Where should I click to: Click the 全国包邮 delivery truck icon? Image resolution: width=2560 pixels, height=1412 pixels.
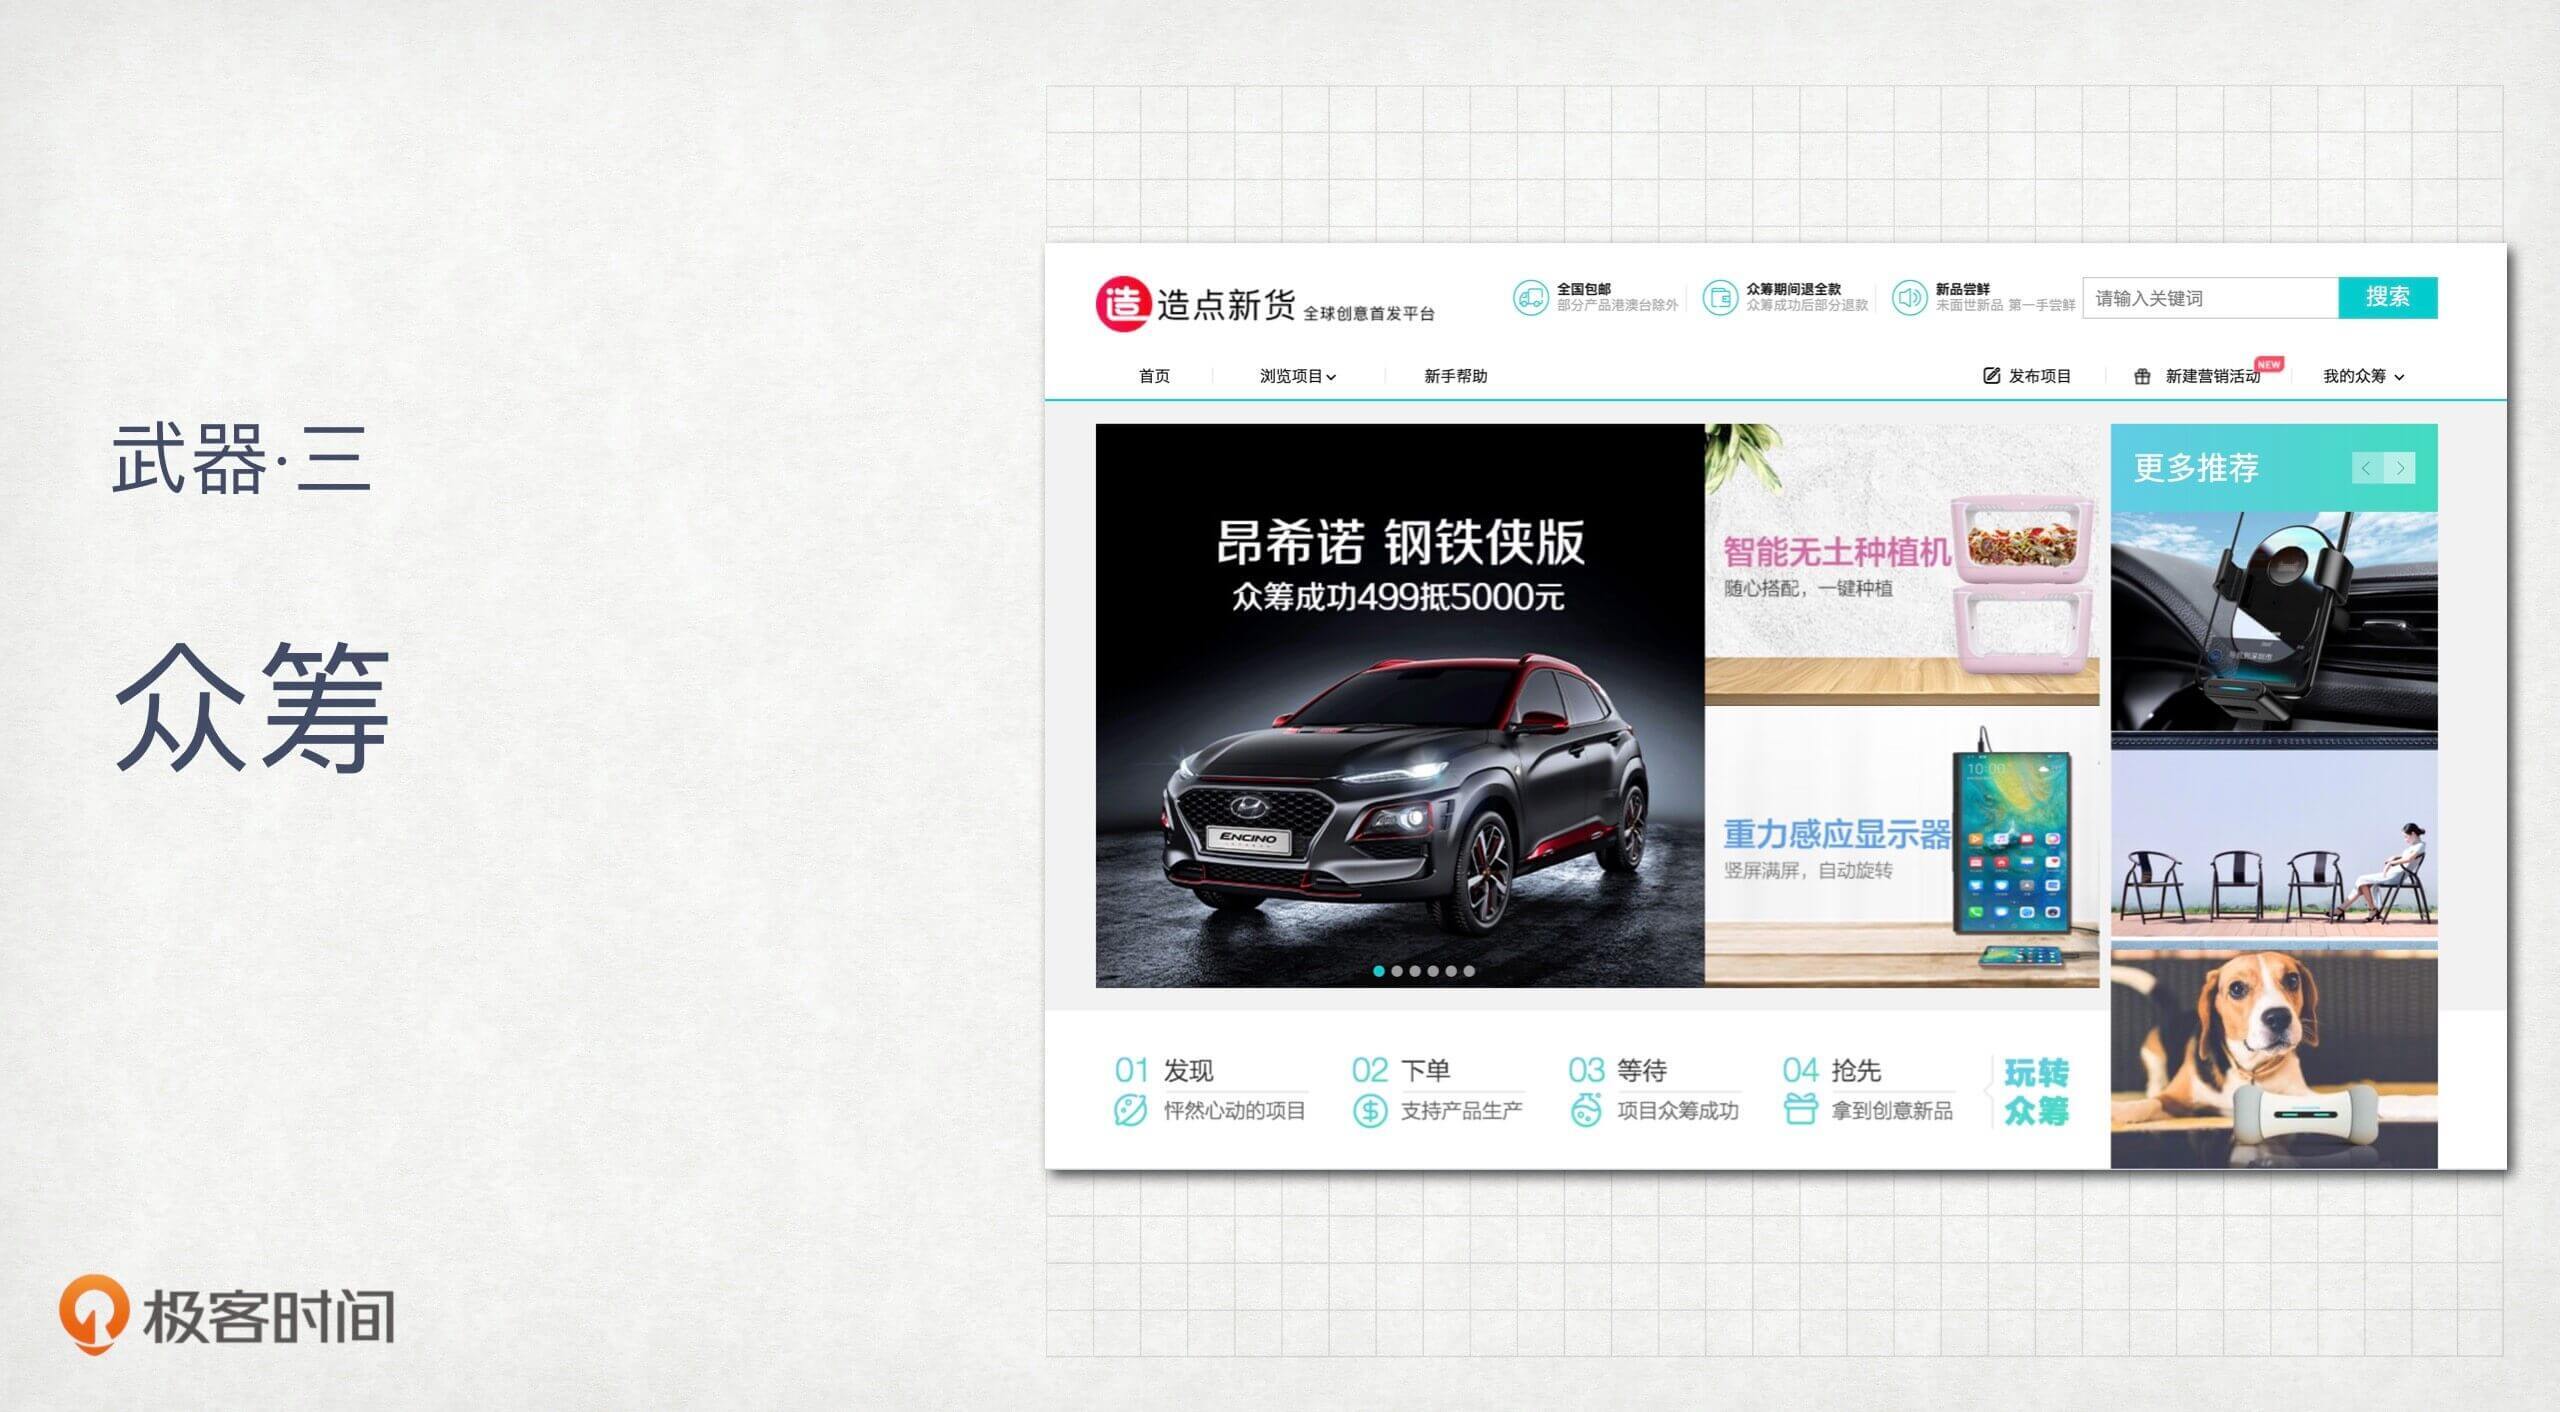[x=1530, y=298]
